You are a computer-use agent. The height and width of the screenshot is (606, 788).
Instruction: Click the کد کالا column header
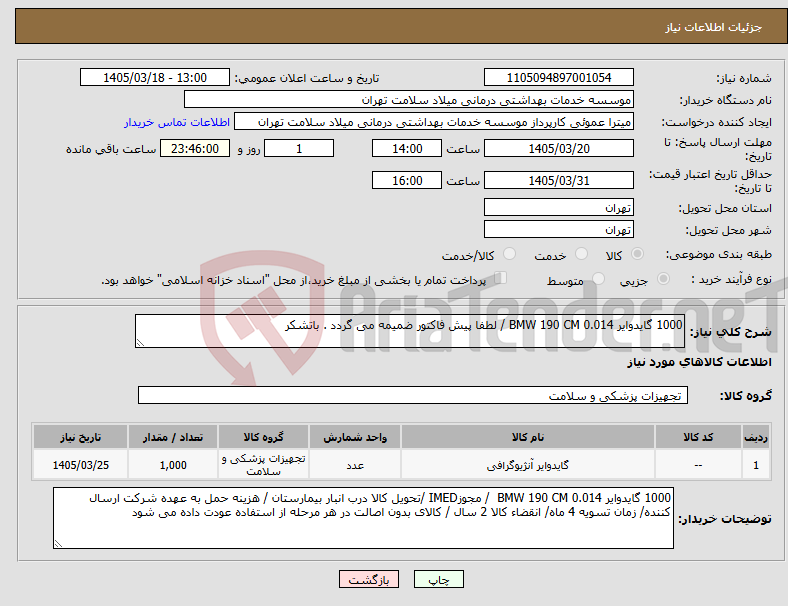coord(698,437)
